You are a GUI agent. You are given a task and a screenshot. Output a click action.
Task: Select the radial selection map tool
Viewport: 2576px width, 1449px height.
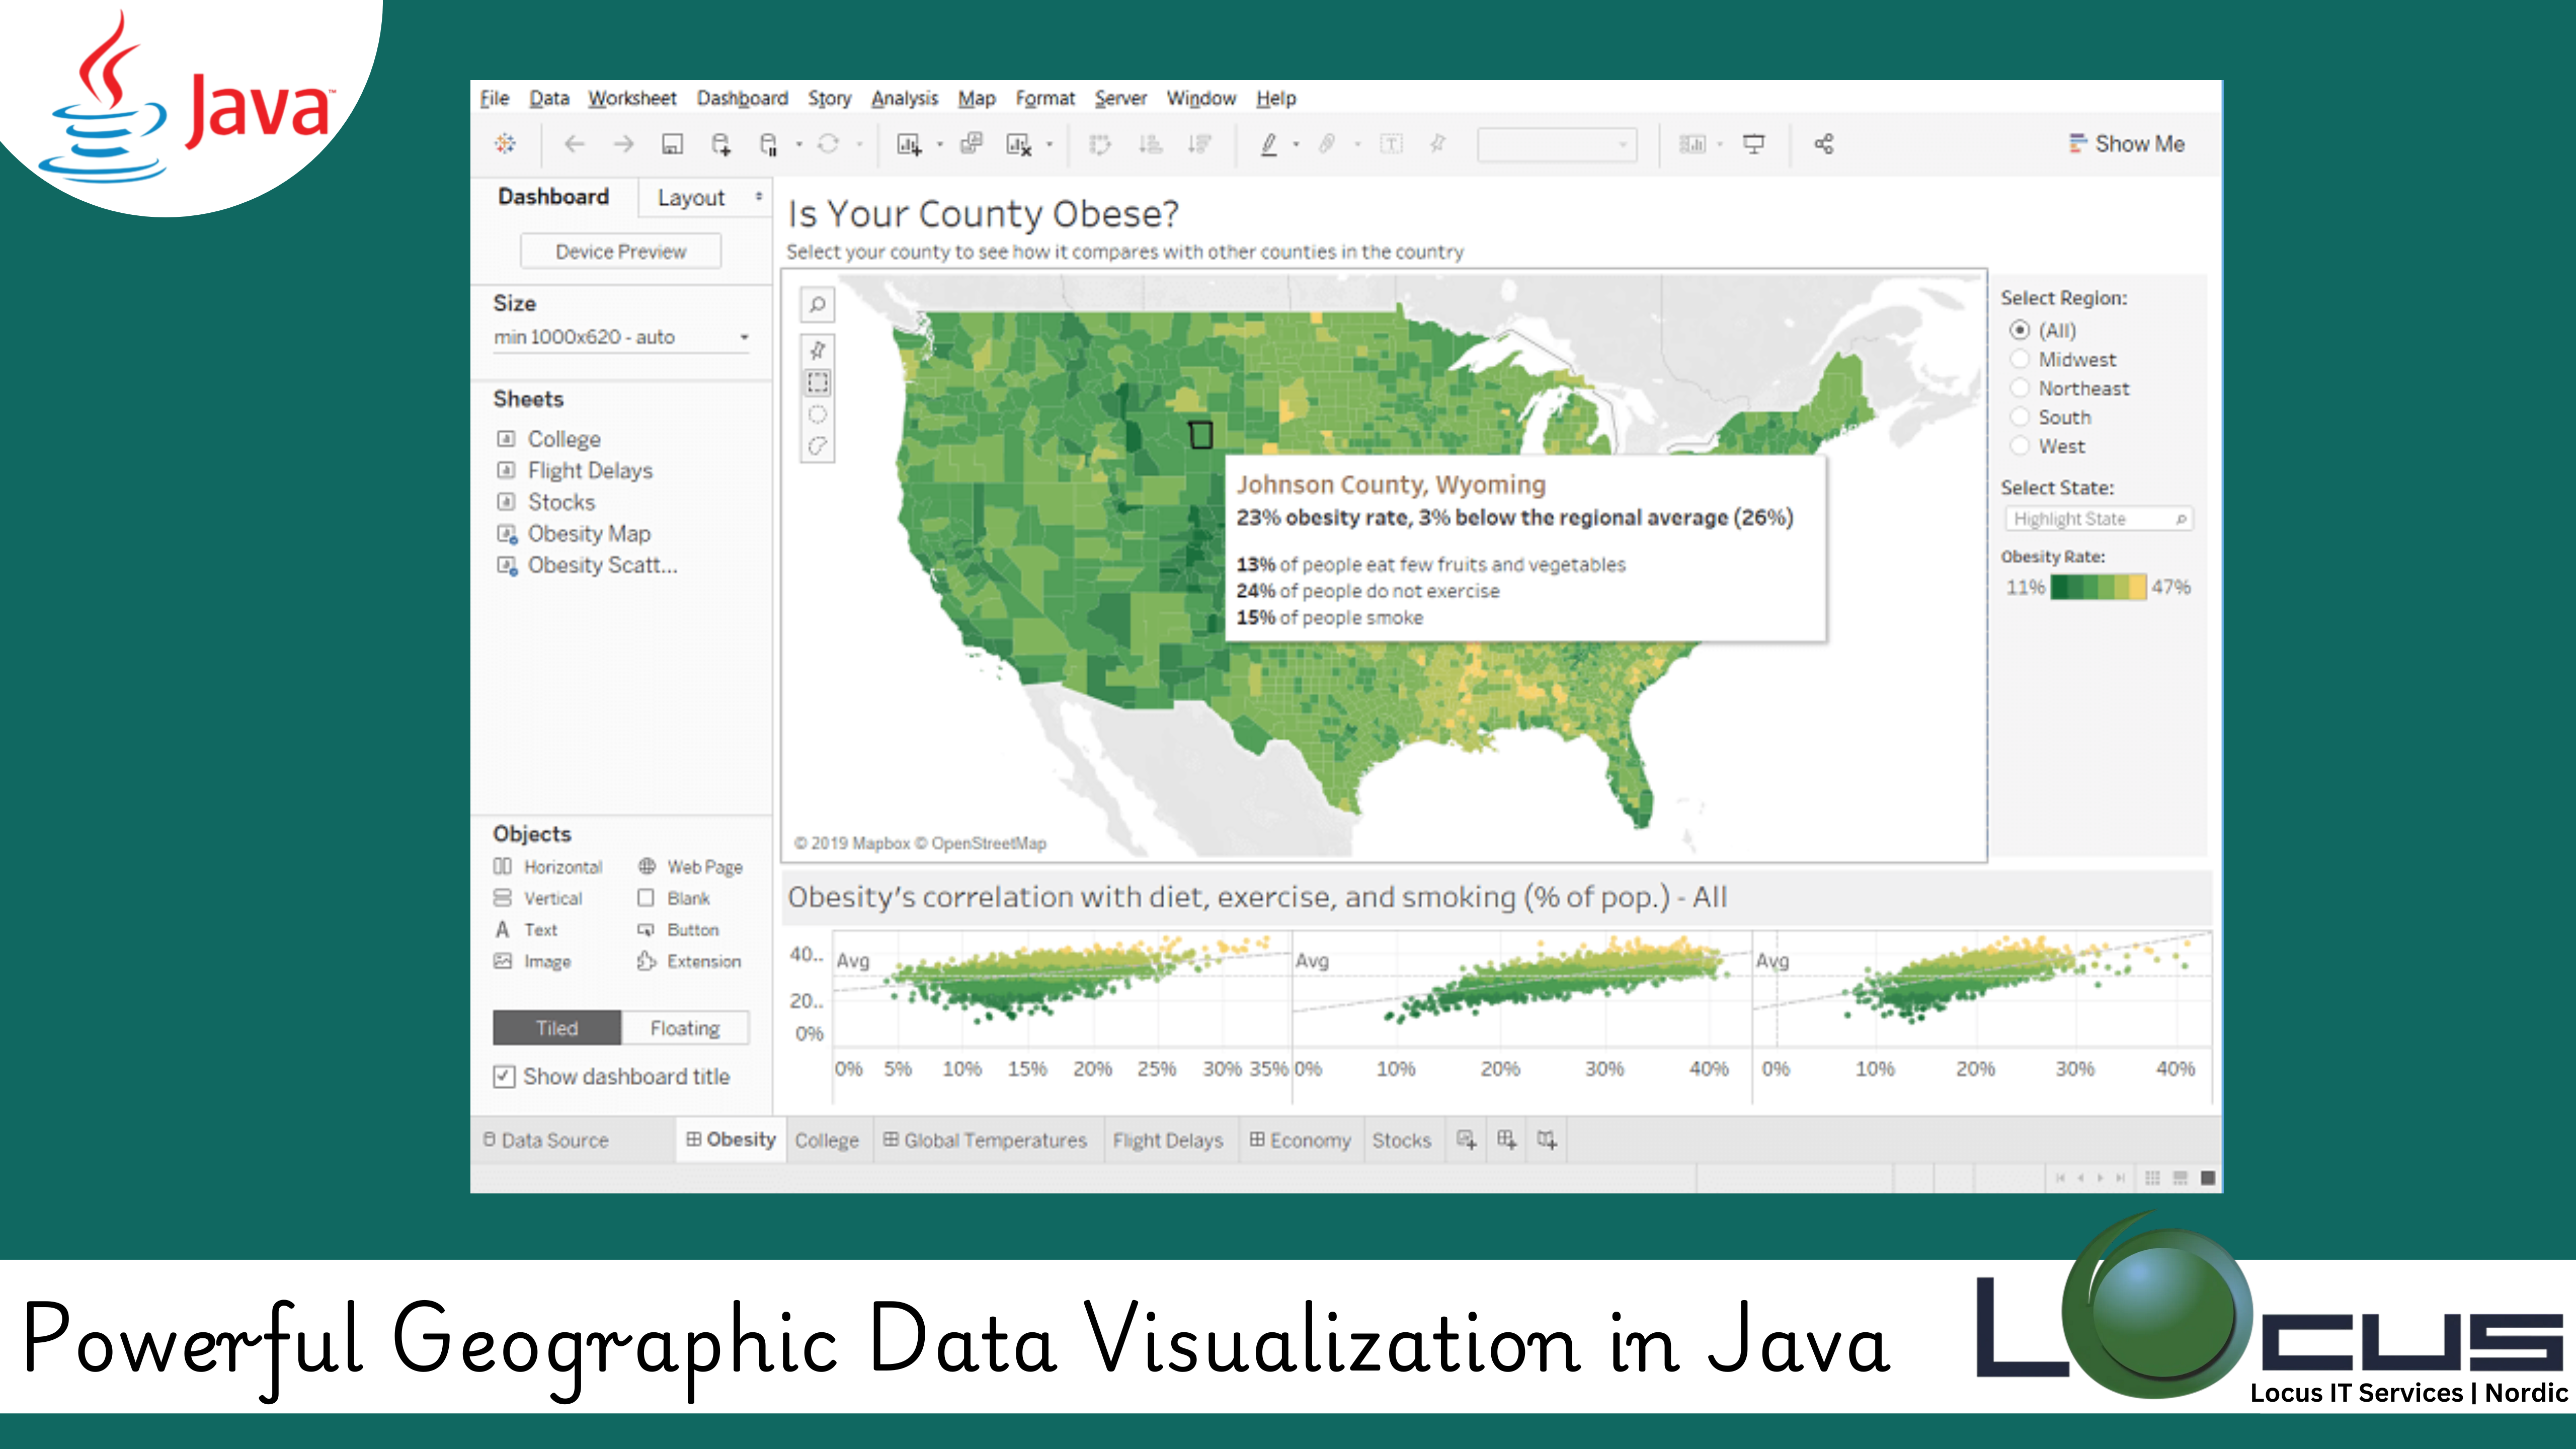(817, 414)
